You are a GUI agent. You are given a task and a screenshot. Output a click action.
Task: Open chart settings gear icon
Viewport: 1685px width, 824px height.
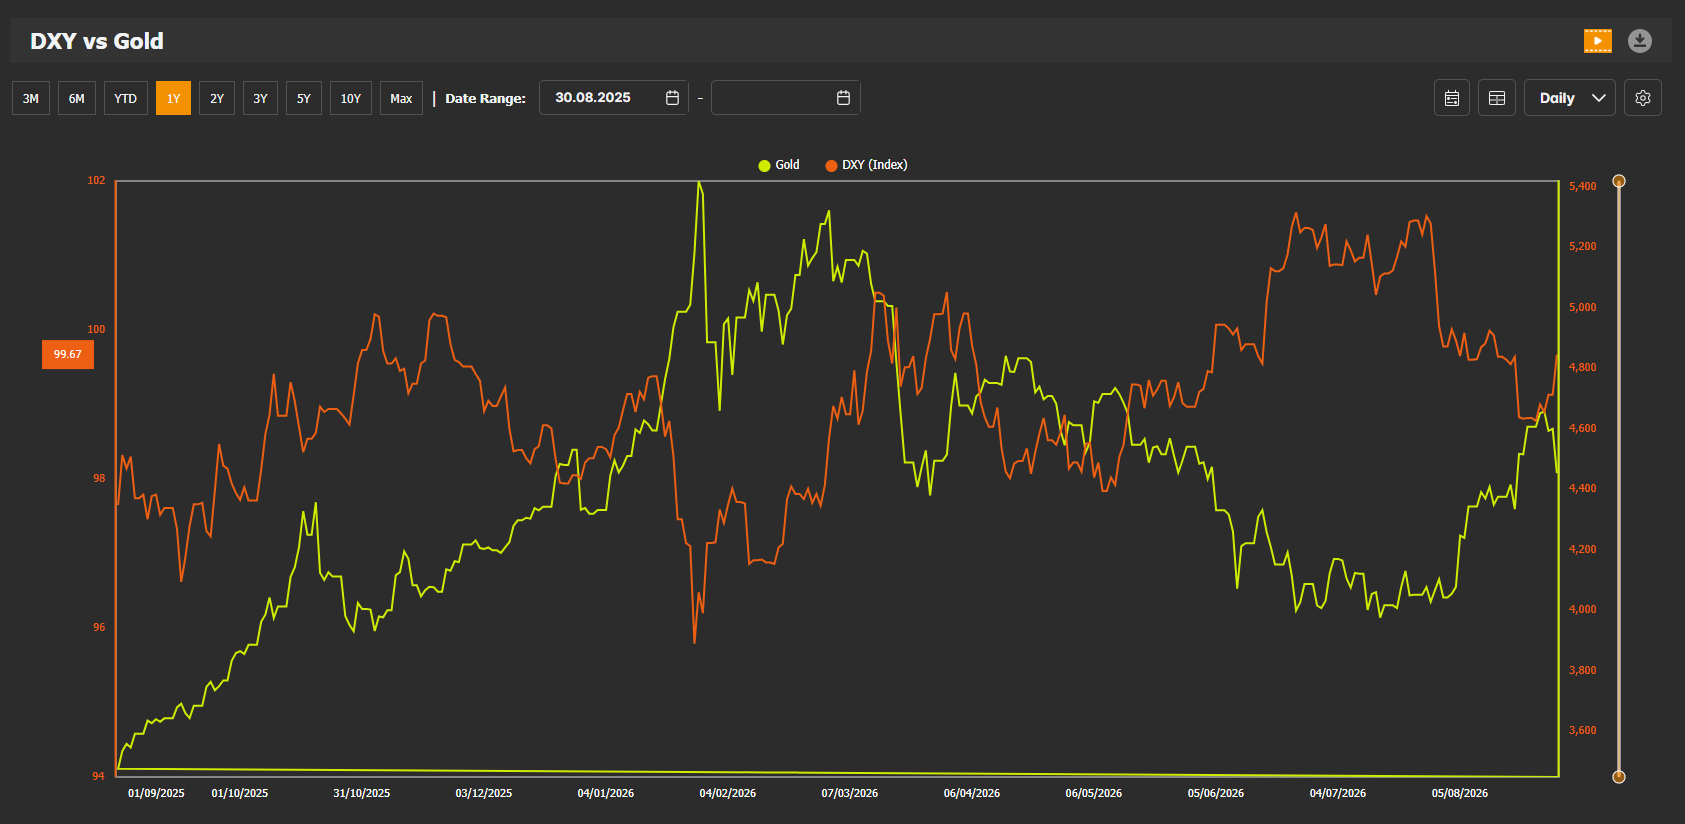point(1643,98)
